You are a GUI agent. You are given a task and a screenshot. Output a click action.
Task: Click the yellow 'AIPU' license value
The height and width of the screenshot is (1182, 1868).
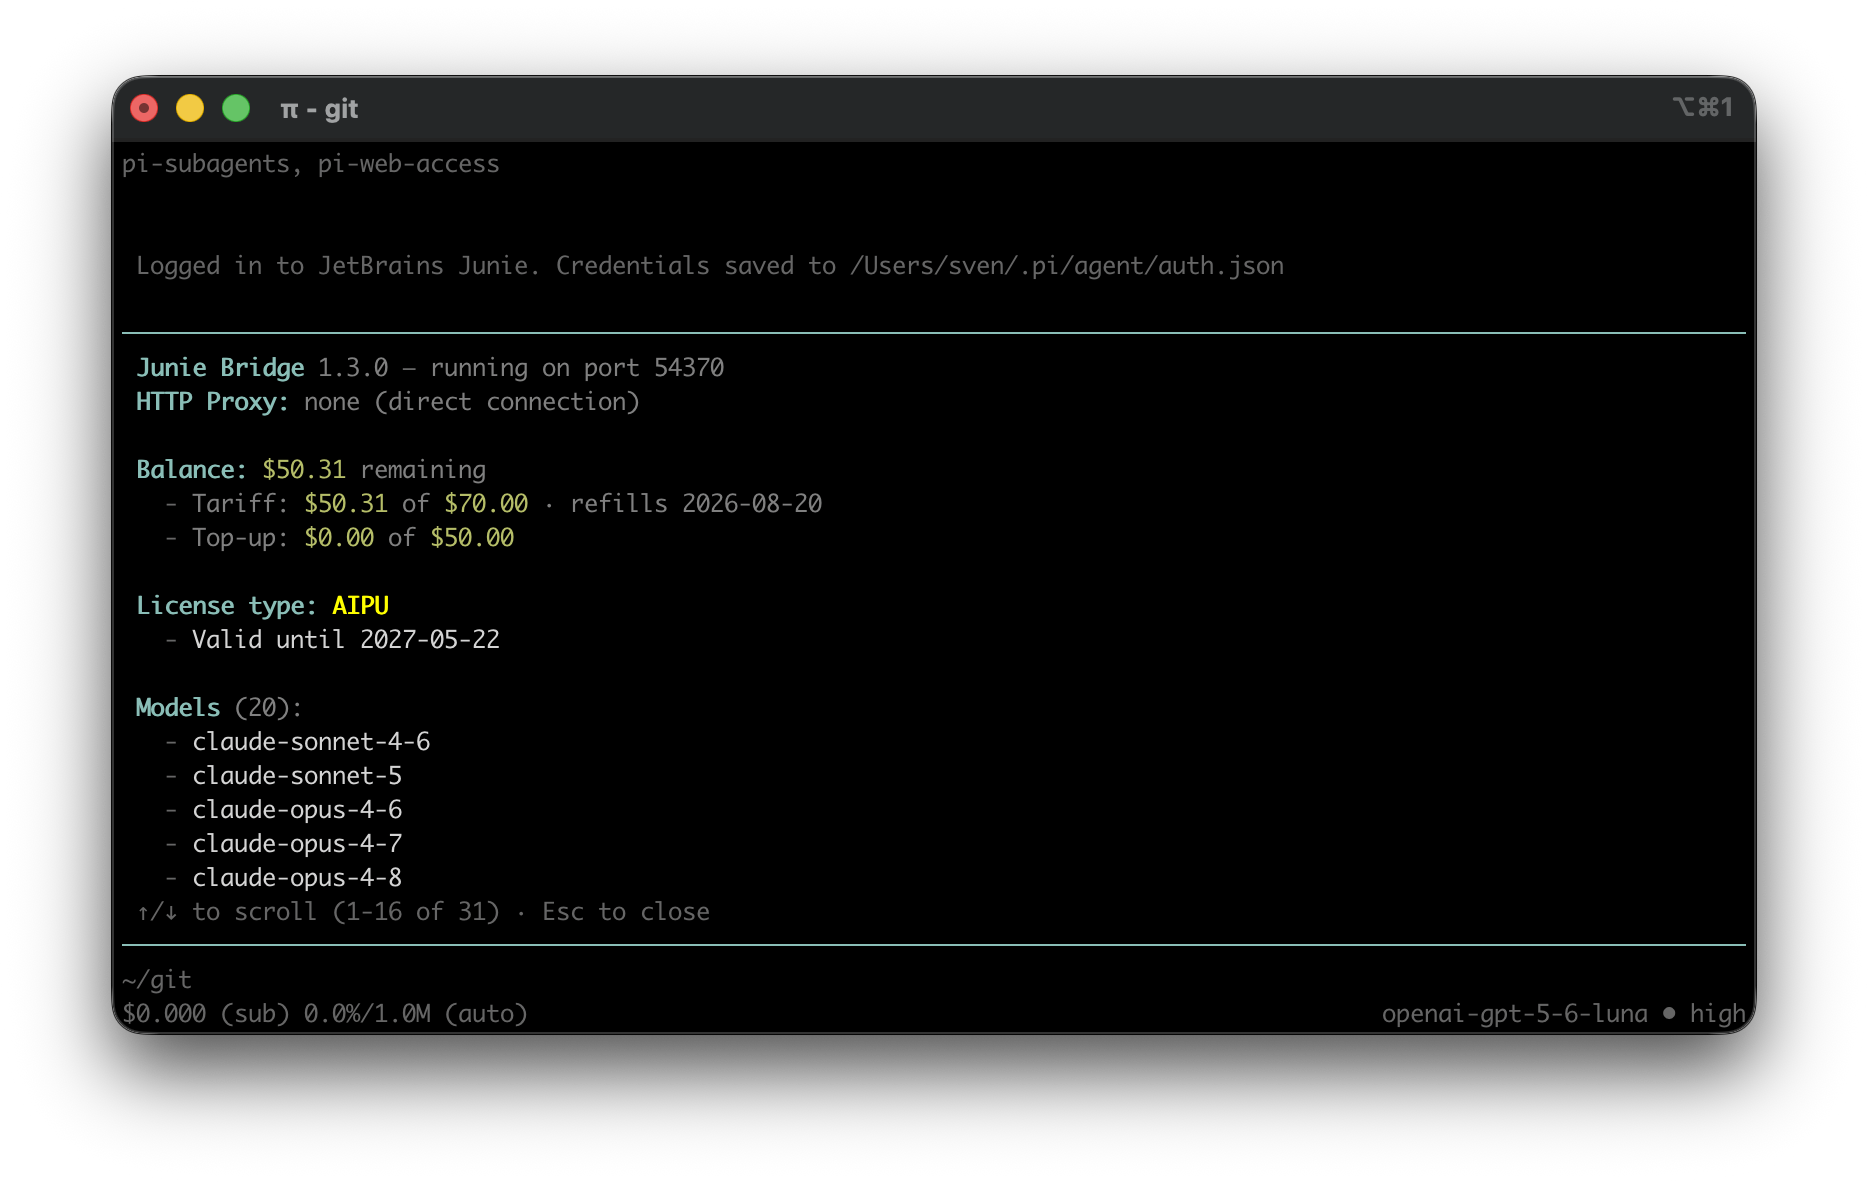(360, 606)
